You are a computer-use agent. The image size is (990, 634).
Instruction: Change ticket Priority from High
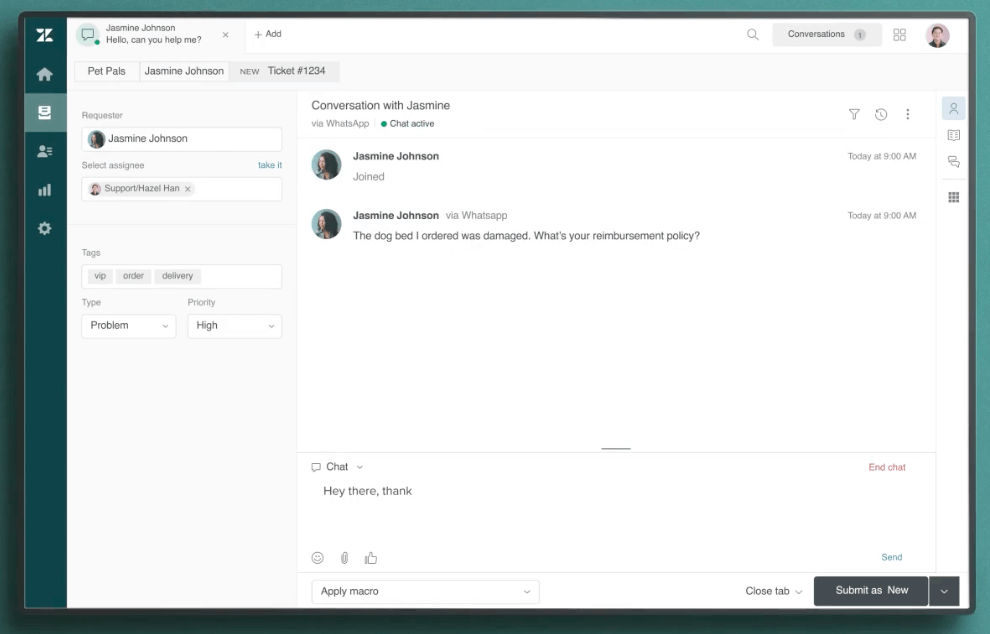pyautogui.click(x=234, y=325)
